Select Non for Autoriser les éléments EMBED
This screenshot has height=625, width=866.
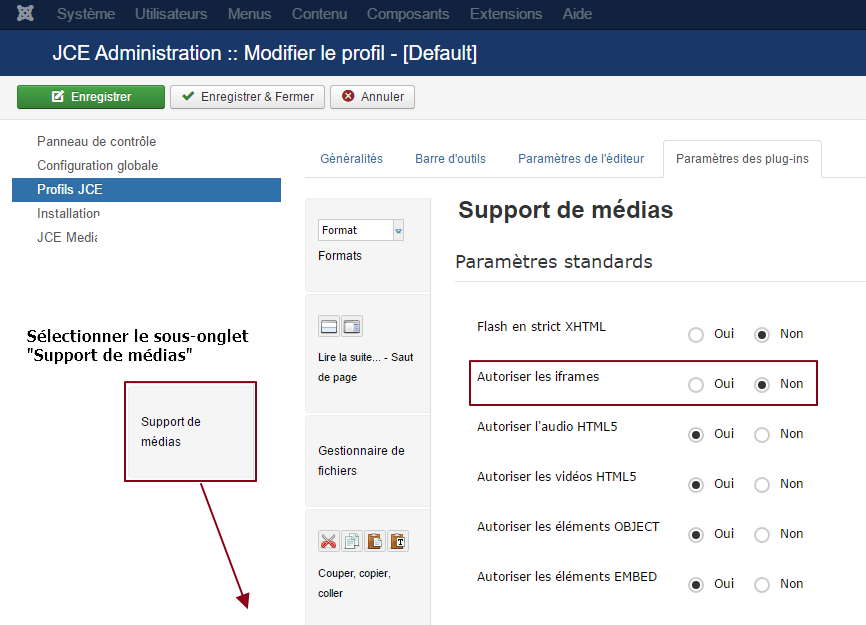762,585
